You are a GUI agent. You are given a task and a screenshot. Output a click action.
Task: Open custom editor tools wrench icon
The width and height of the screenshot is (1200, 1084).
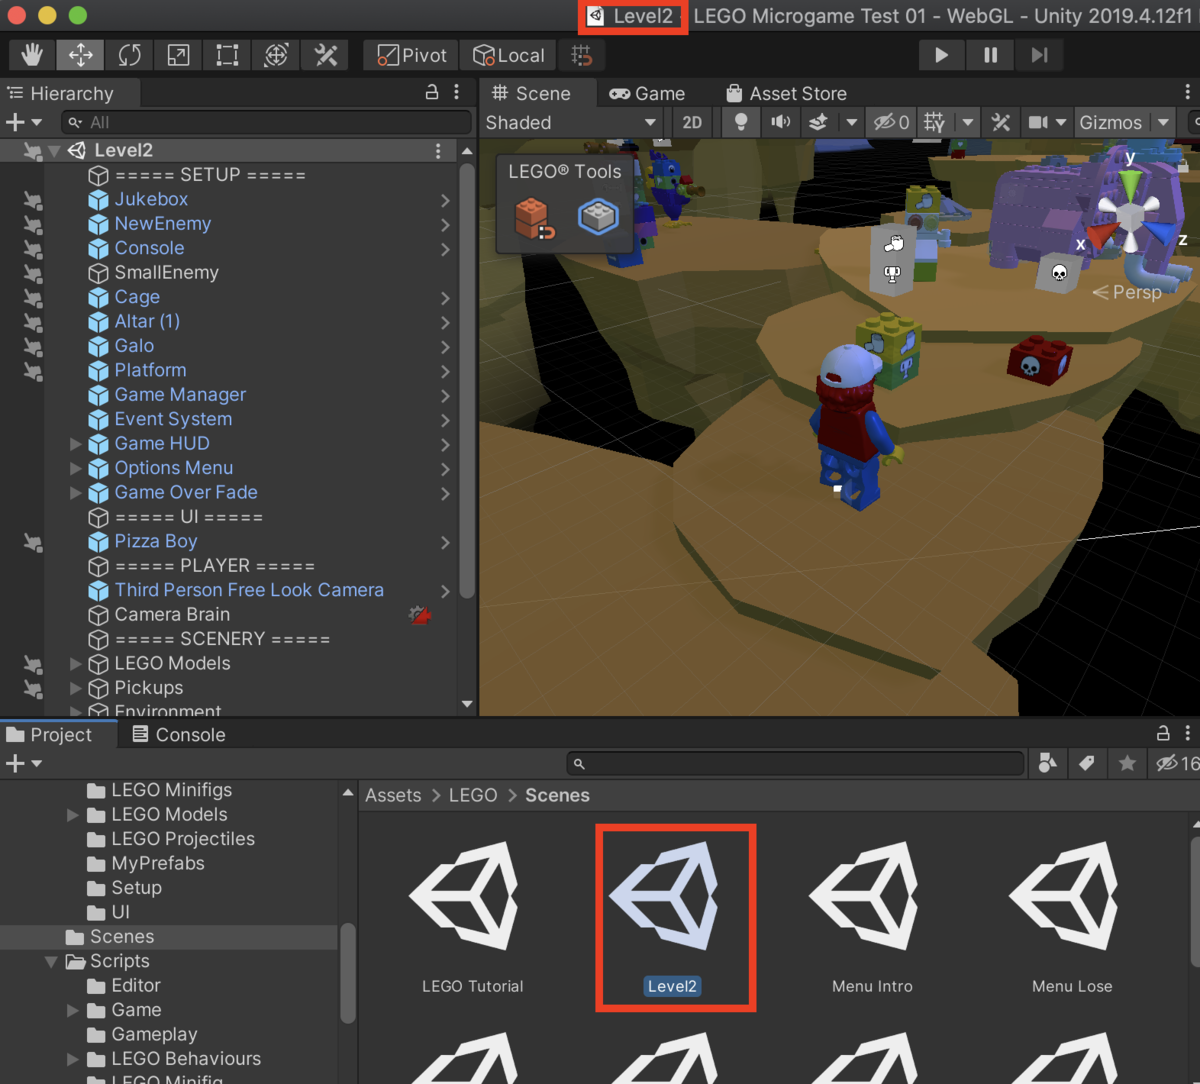(x=326, y=55)
